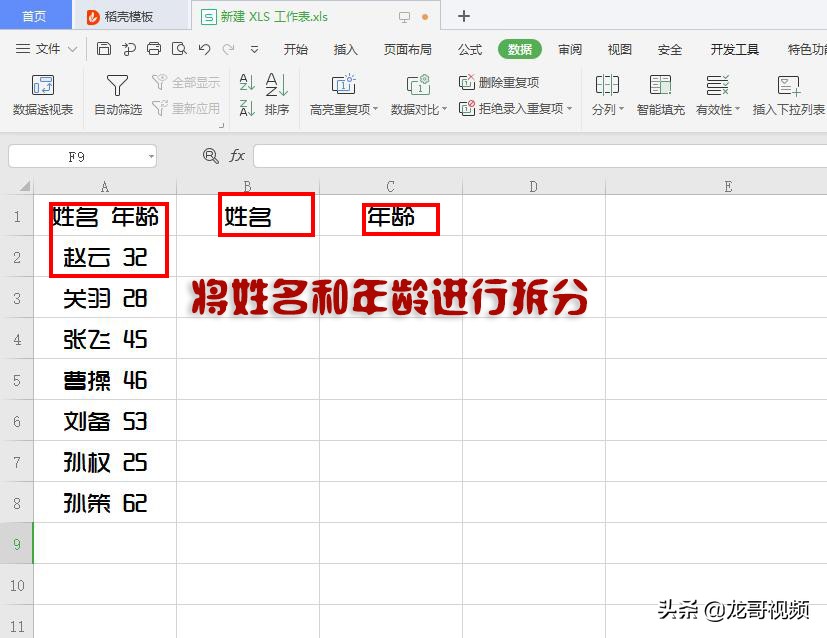Select the 首页 home tab
Screen dimensions: 827x638
pyautogui.click(x=36, y=15)
